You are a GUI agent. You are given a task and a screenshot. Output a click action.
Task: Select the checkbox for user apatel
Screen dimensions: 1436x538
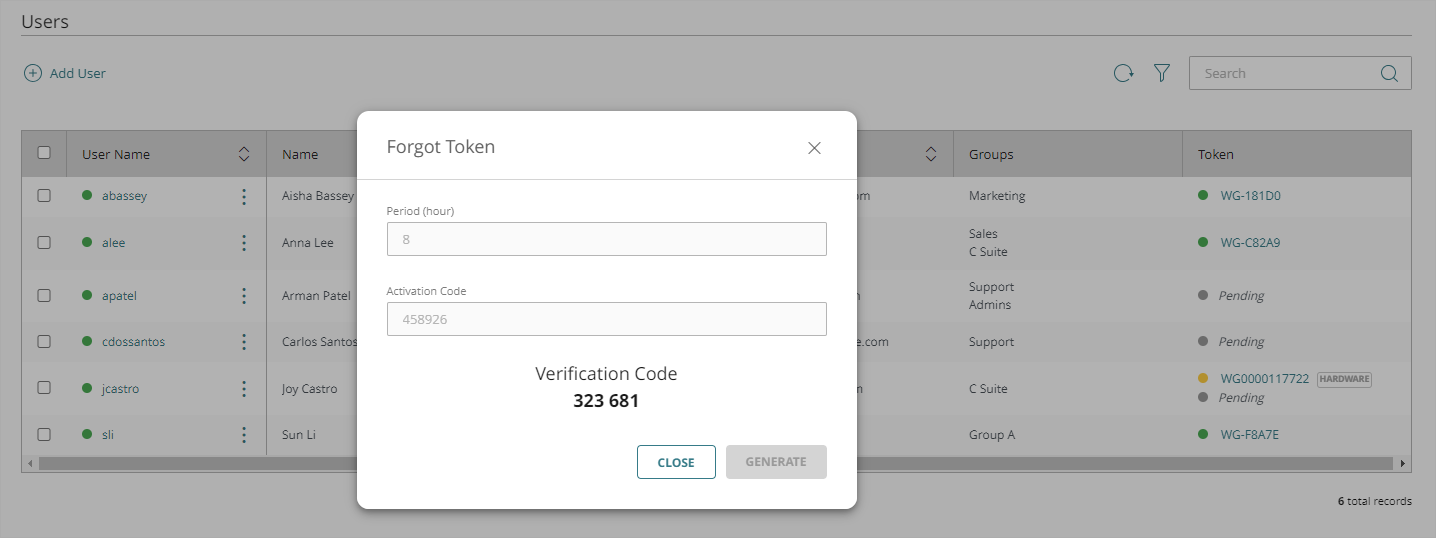[x=44, y=296]
